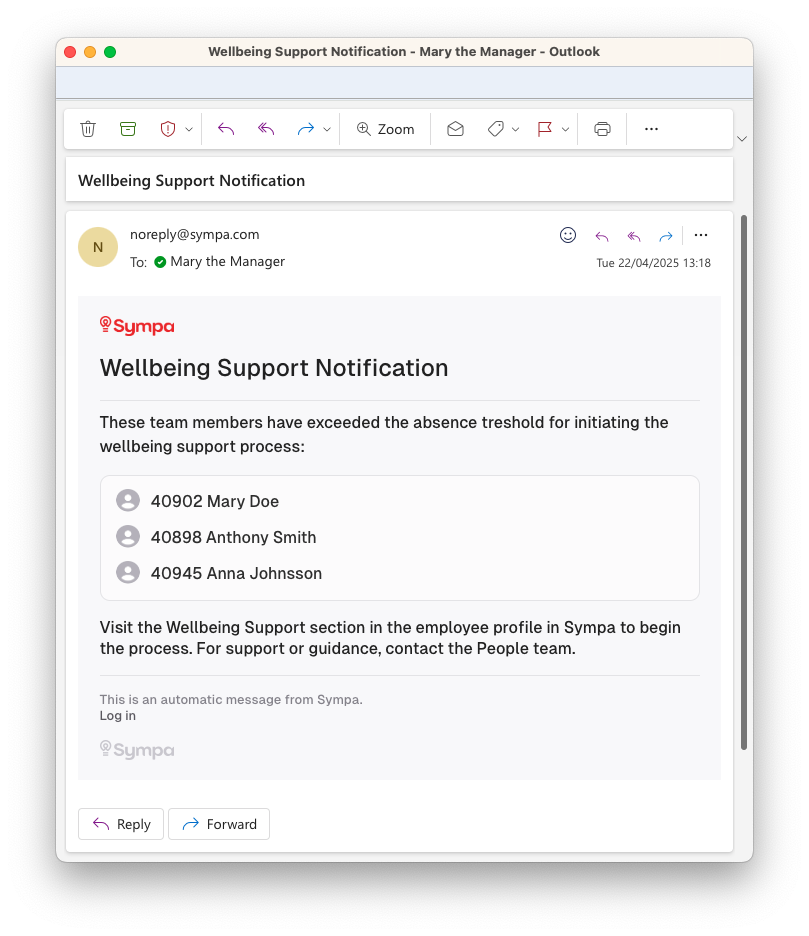Follow the Log in link
The height and width of the screenshot is (936, 809).
[x=118, y=715]
